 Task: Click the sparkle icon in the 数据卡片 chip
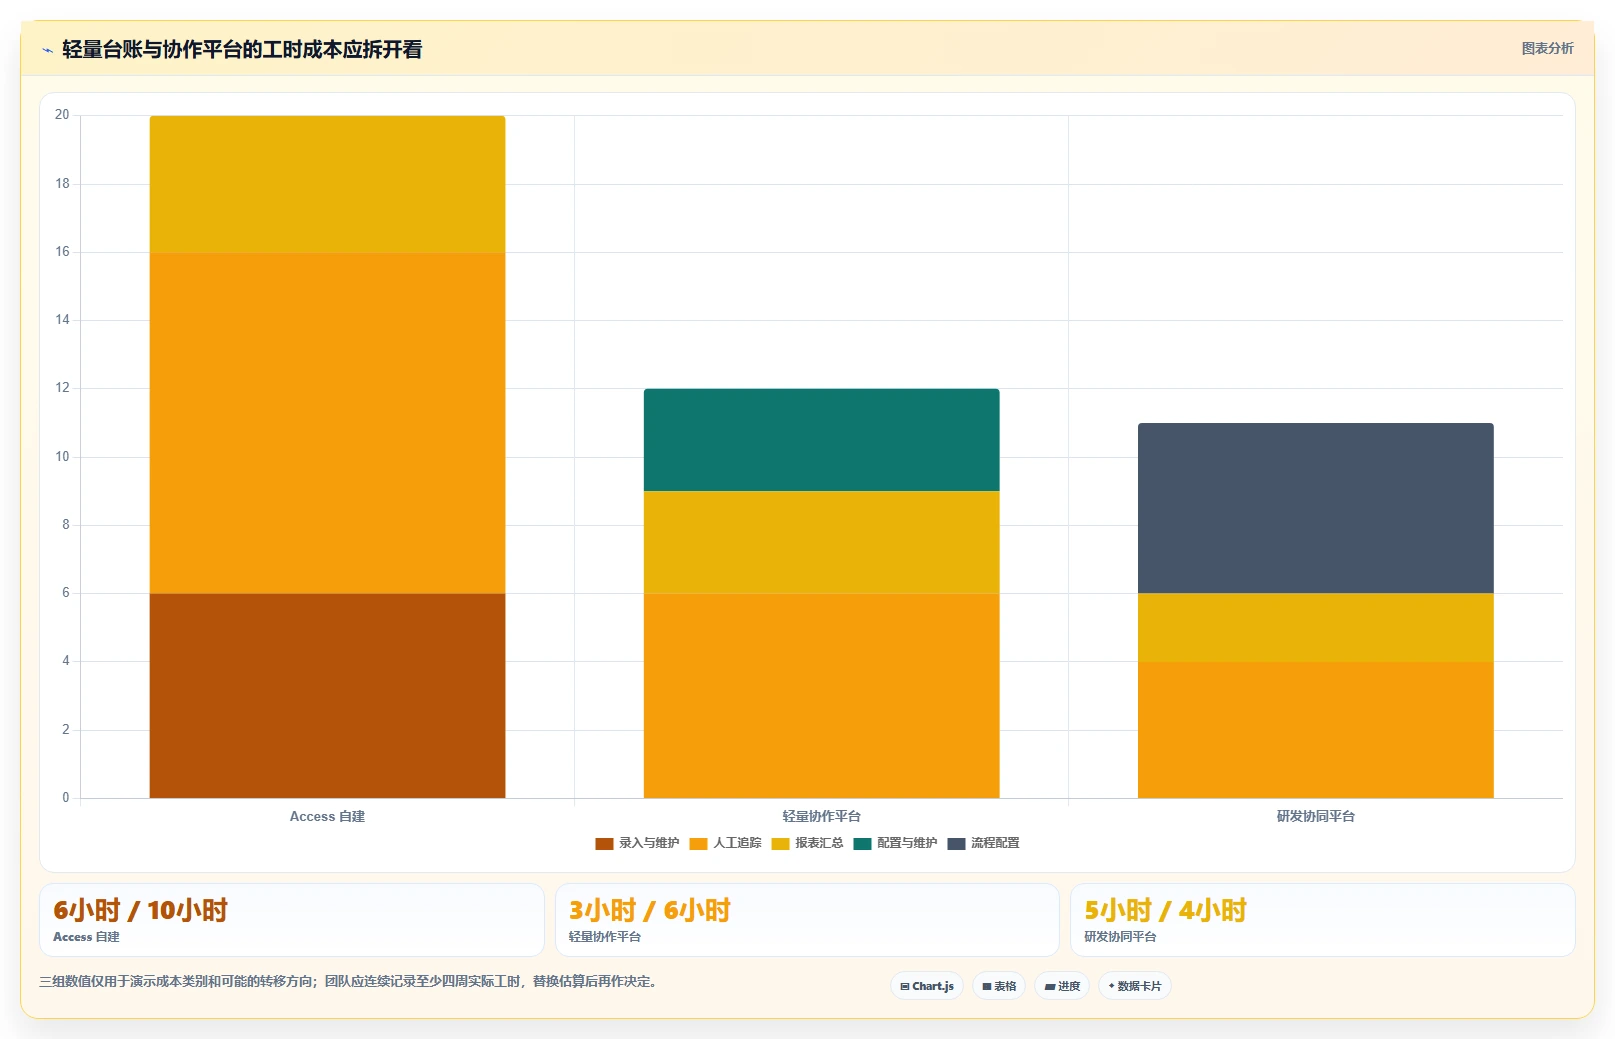(x=1111, y=986)
